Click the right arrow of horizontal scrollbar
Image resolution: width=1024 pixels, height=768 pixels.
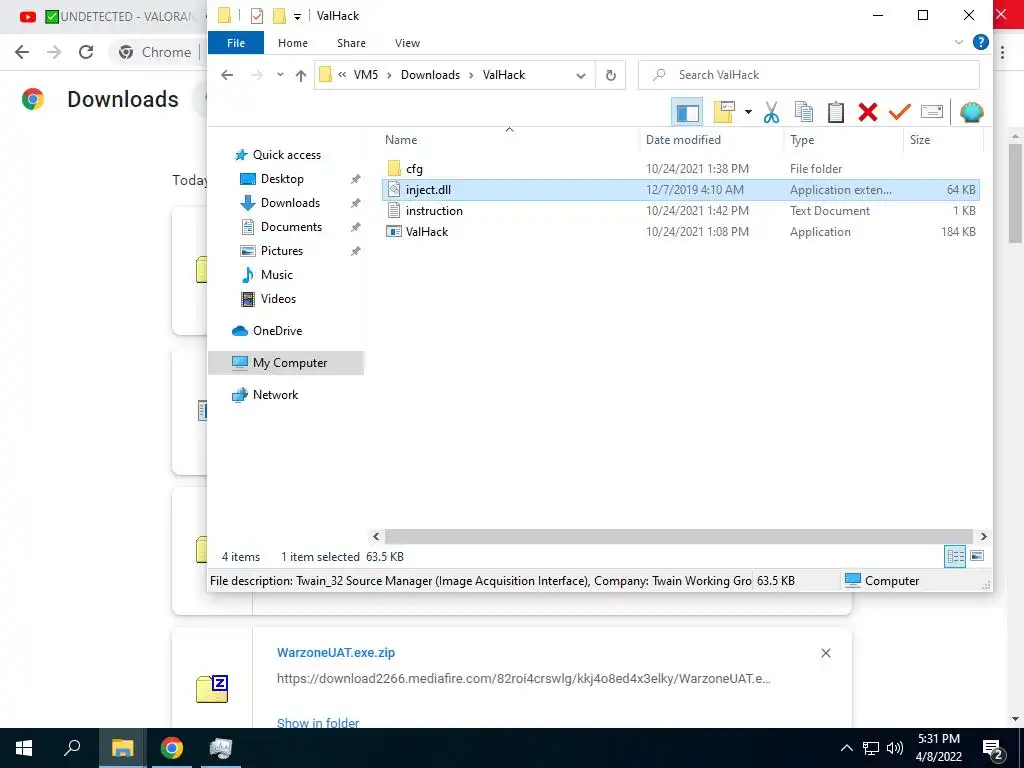pos(983,536)
